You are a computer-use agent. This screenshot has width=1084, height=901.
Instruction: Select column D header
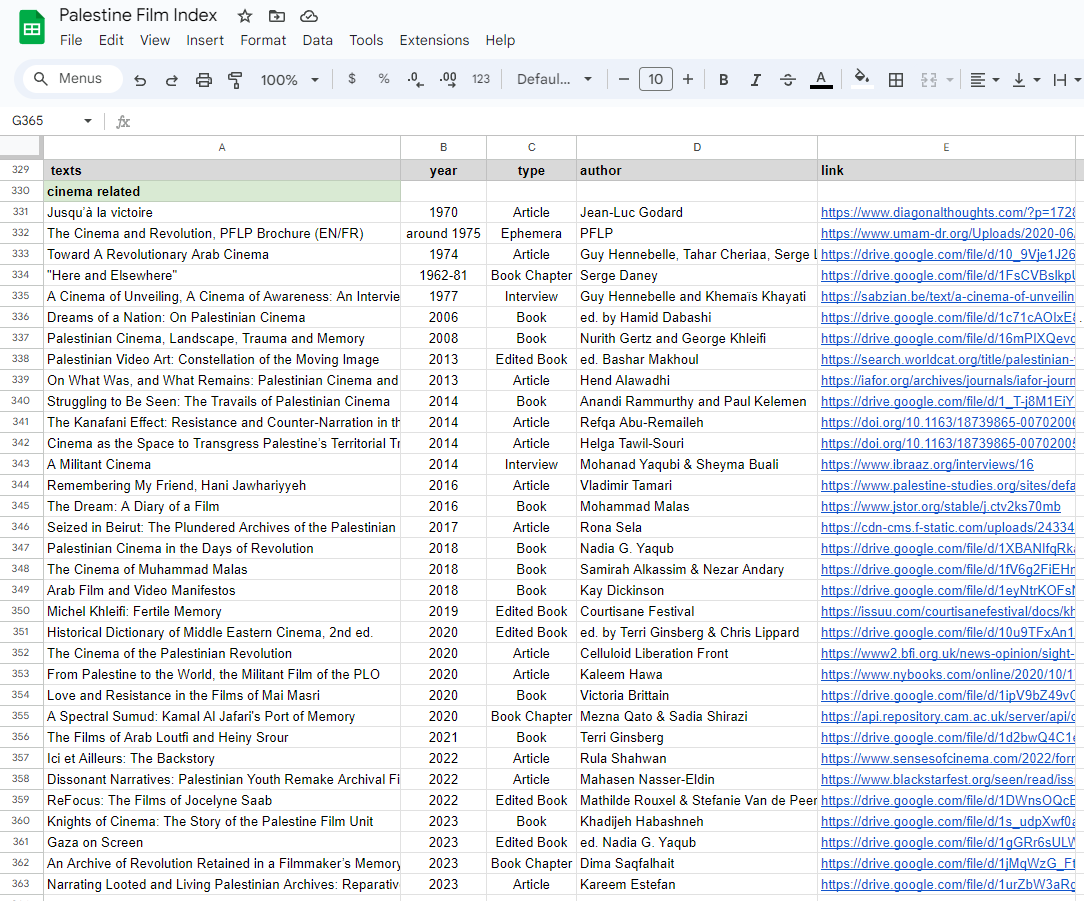[x=697, y=147]
